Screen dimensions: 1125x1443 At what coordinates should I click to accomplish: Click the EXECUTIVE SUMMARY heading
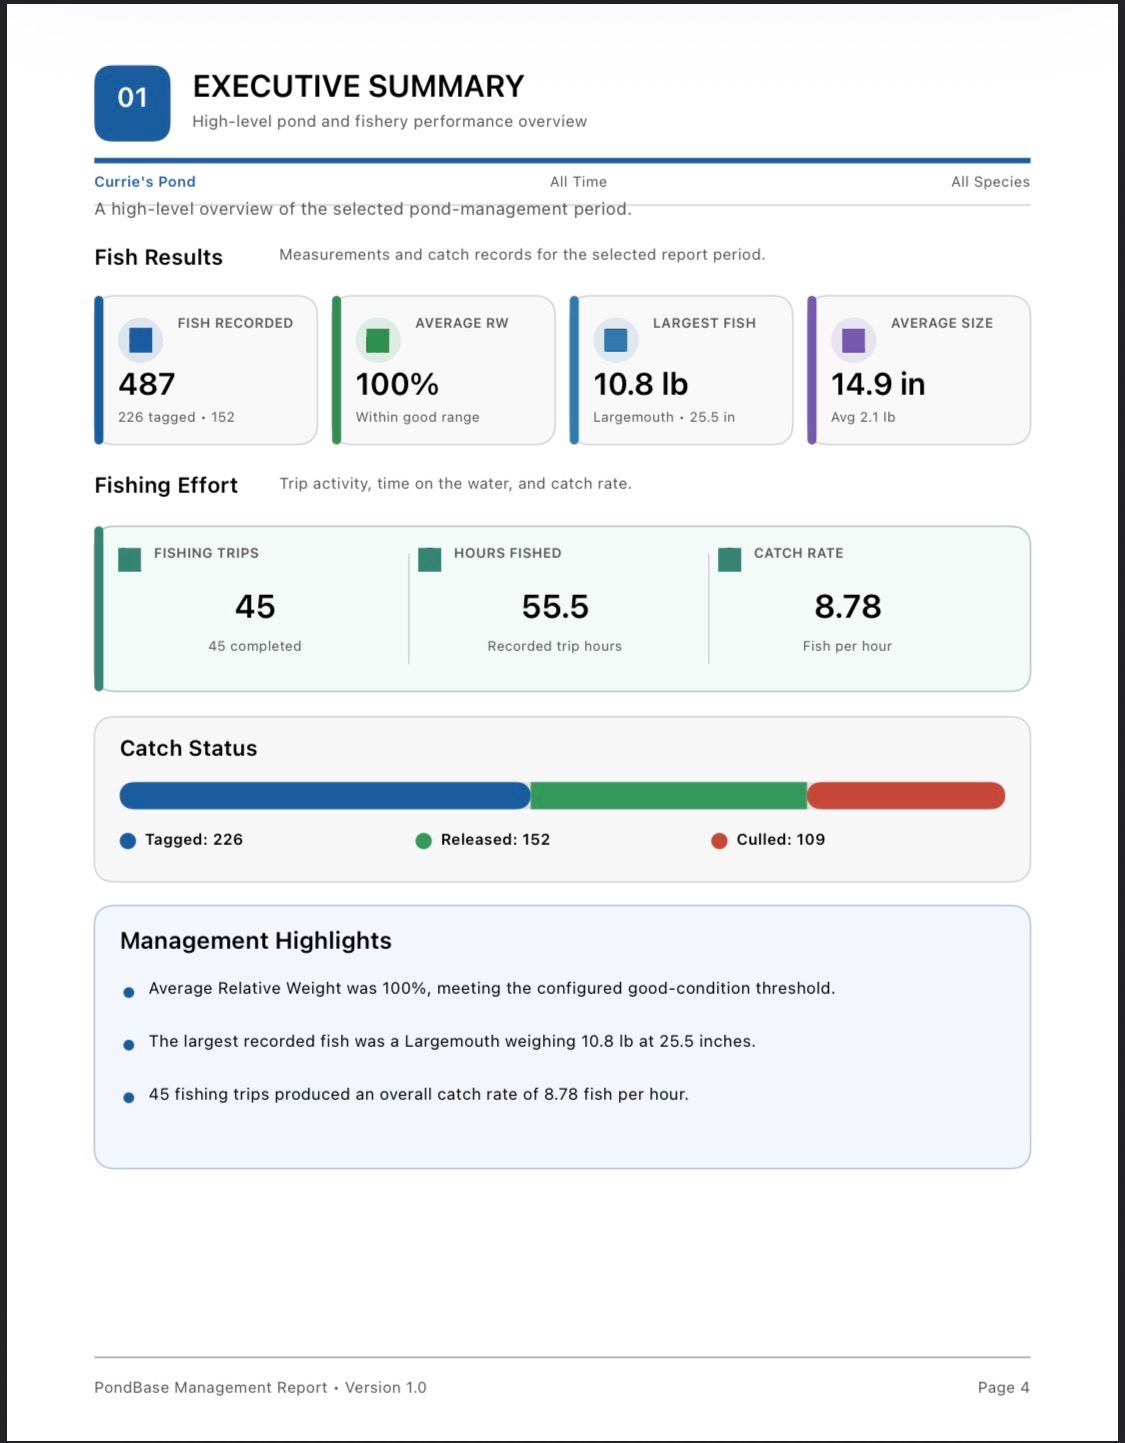pyautogui.click(x=358, y=87)
